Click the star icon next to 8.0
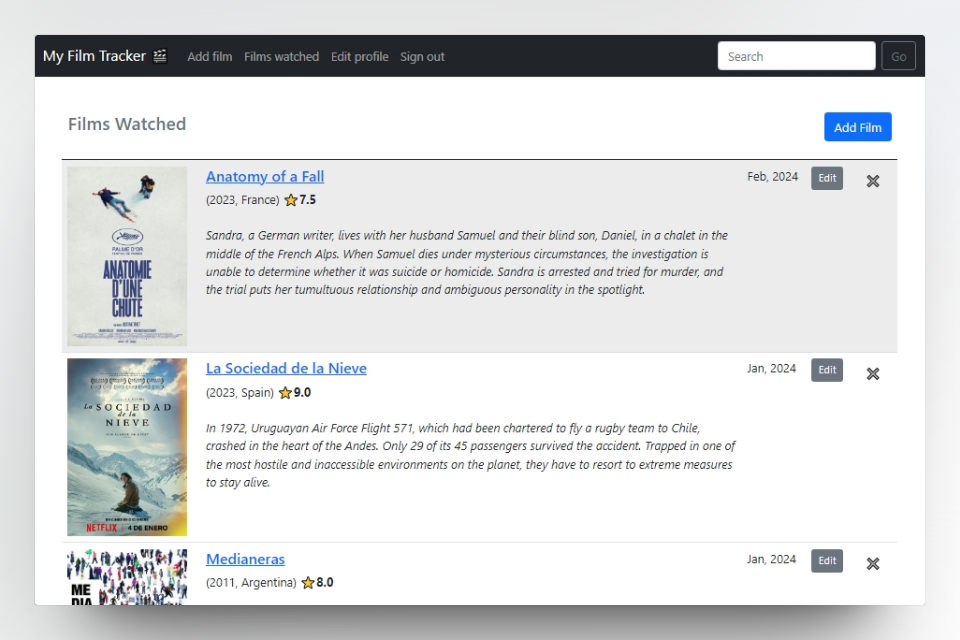 (308, 583)
